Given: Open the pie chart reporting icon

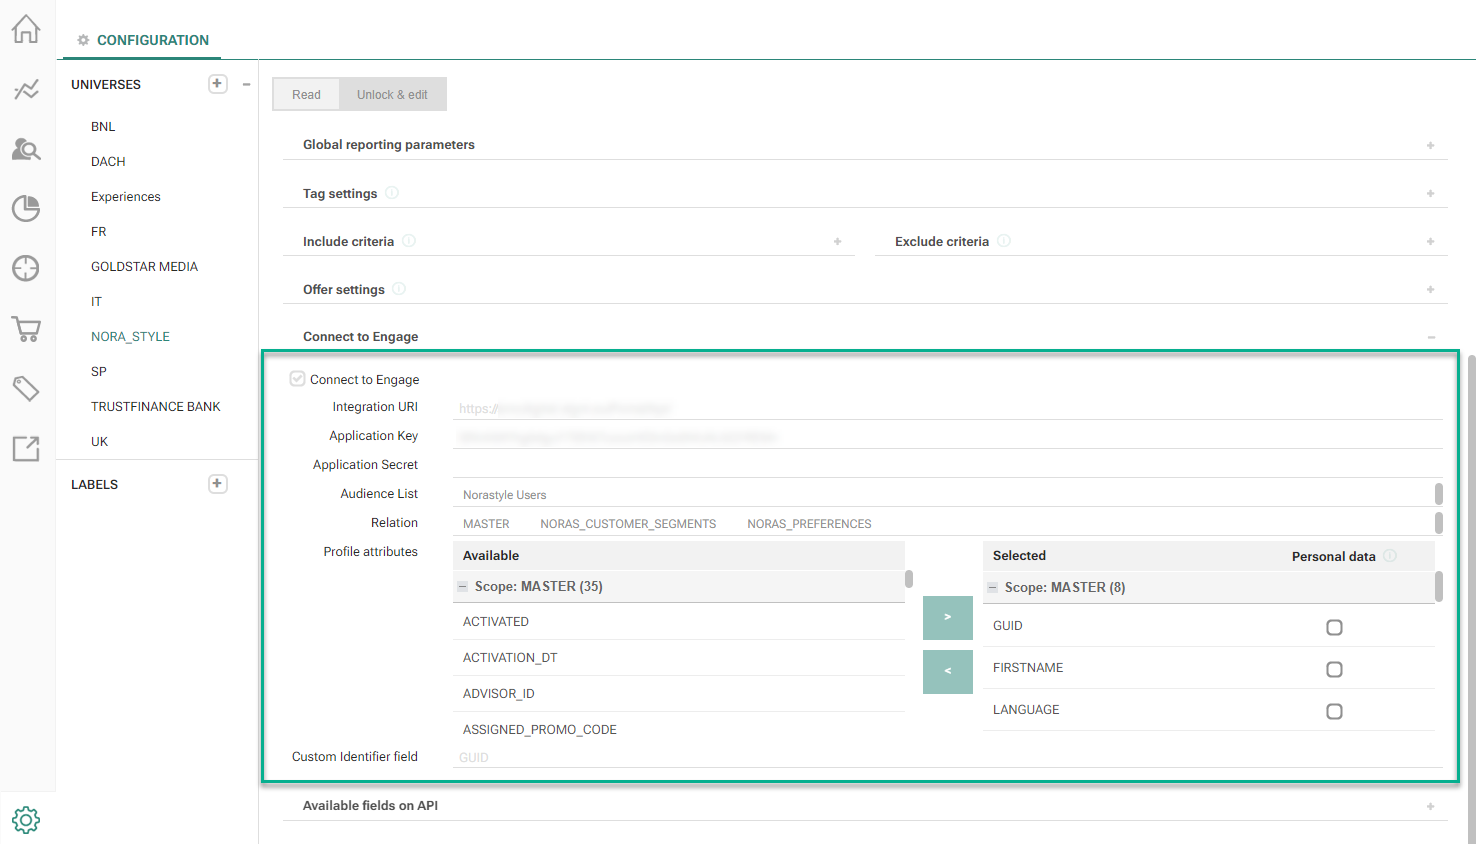Looking at the screenshot, I should (26, 208).
